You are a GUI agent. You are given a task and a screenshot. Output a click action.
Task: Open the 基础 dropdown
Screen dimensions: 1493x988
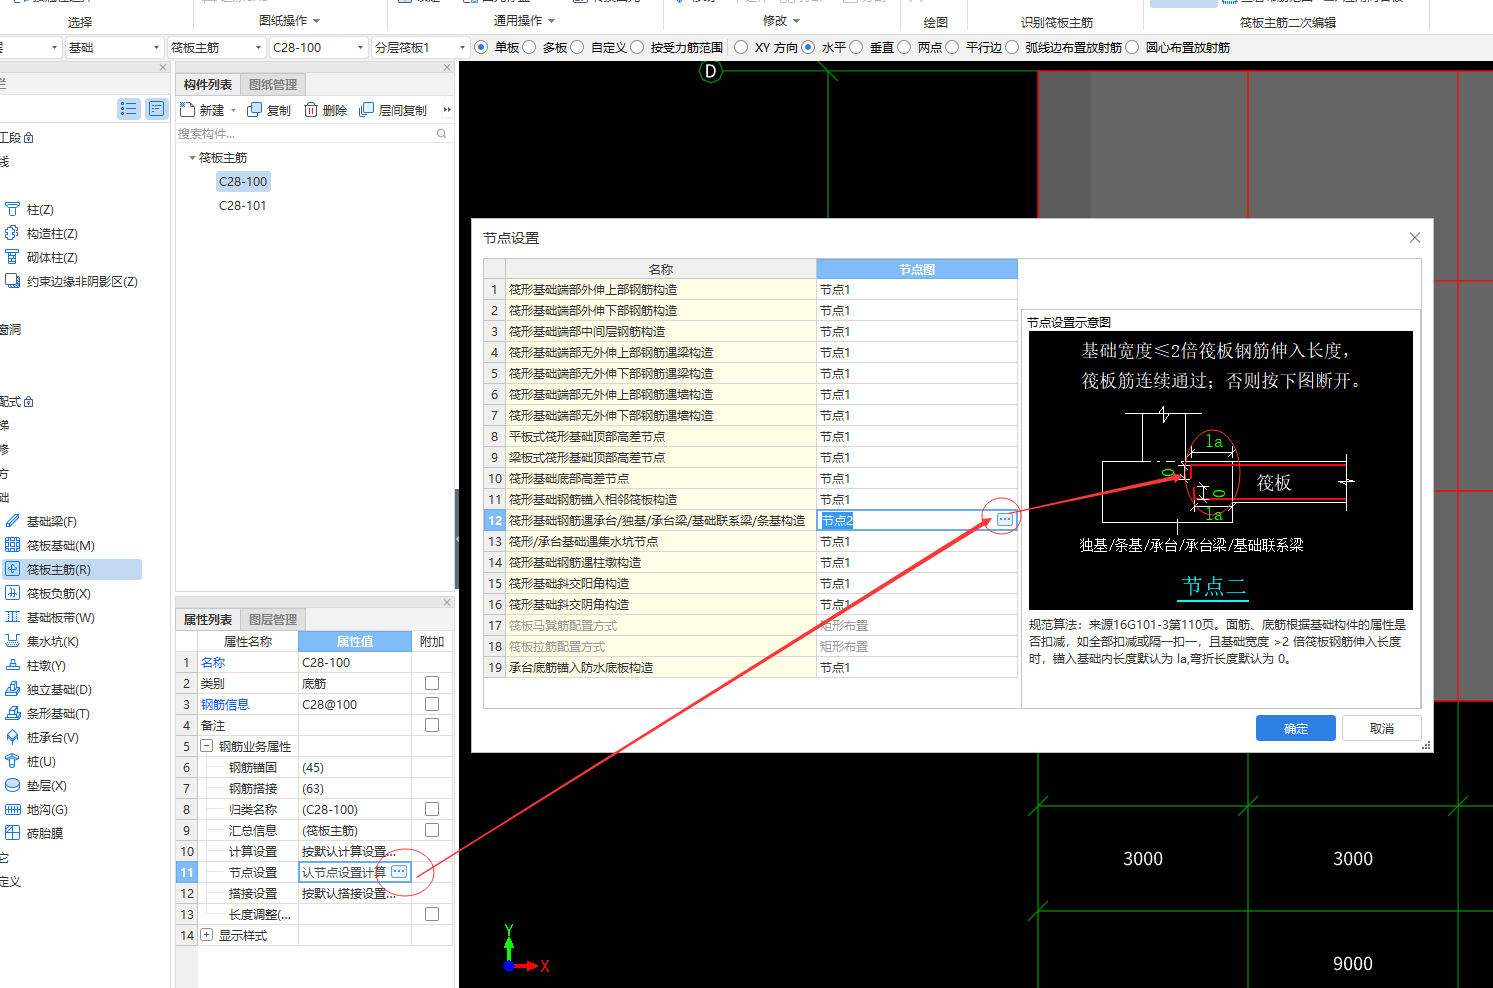pos(113,47)
